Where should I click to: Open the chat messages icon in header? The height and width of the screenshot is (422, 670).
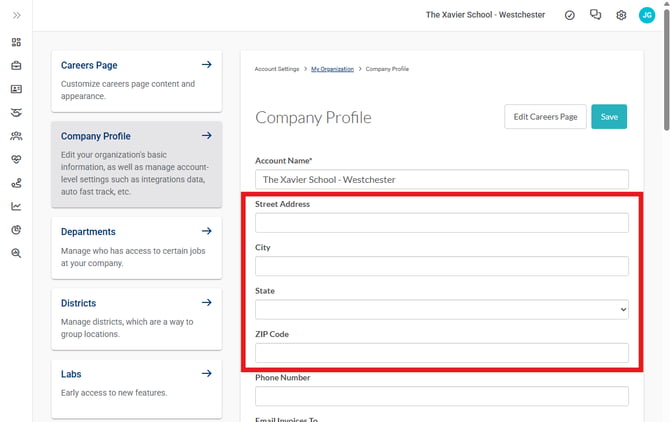pyautogui.click(x=595, y=15)
